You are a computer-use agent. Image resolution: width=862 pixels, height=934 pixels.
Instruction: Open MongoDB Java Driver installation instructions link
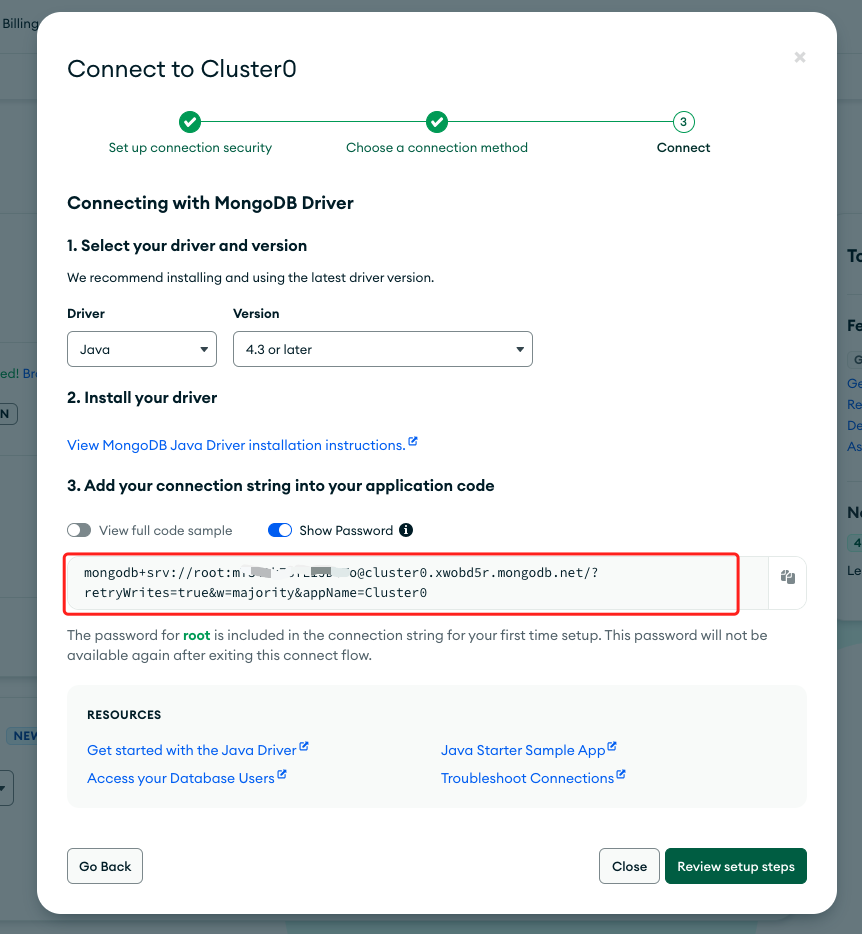(236, 445)
